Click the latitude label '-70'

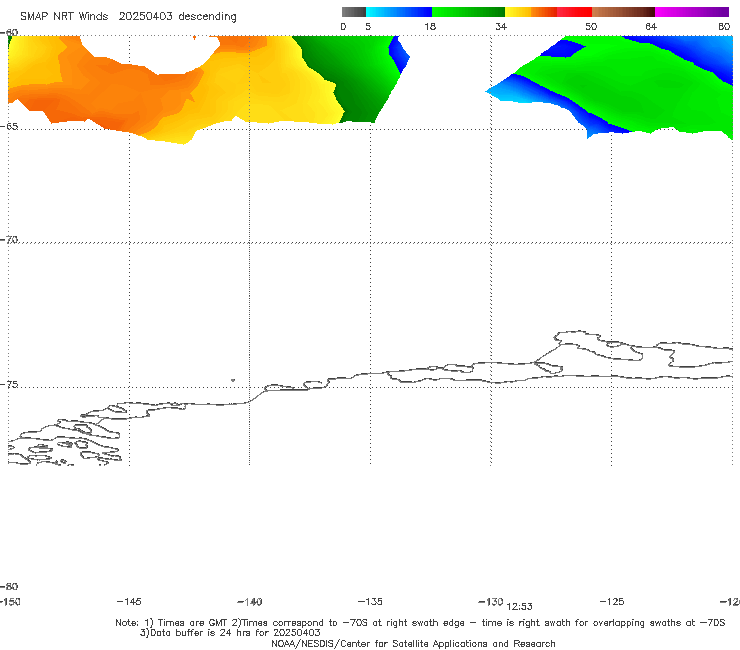click(x=9, y=240)
